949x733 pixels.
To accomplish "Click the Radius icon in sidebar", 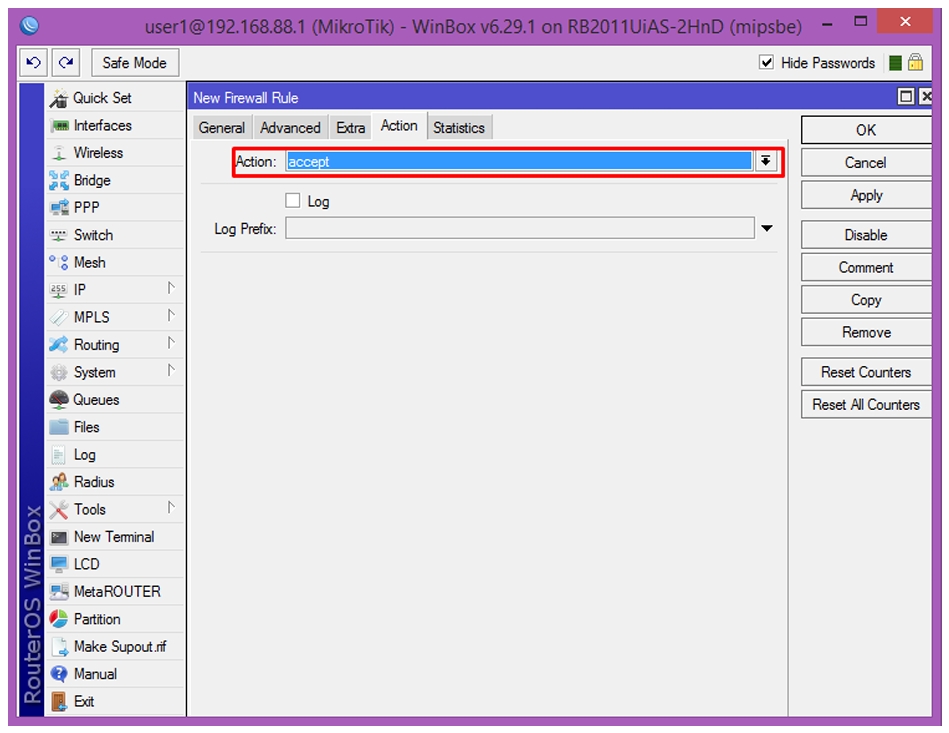I will coord(59,482).
